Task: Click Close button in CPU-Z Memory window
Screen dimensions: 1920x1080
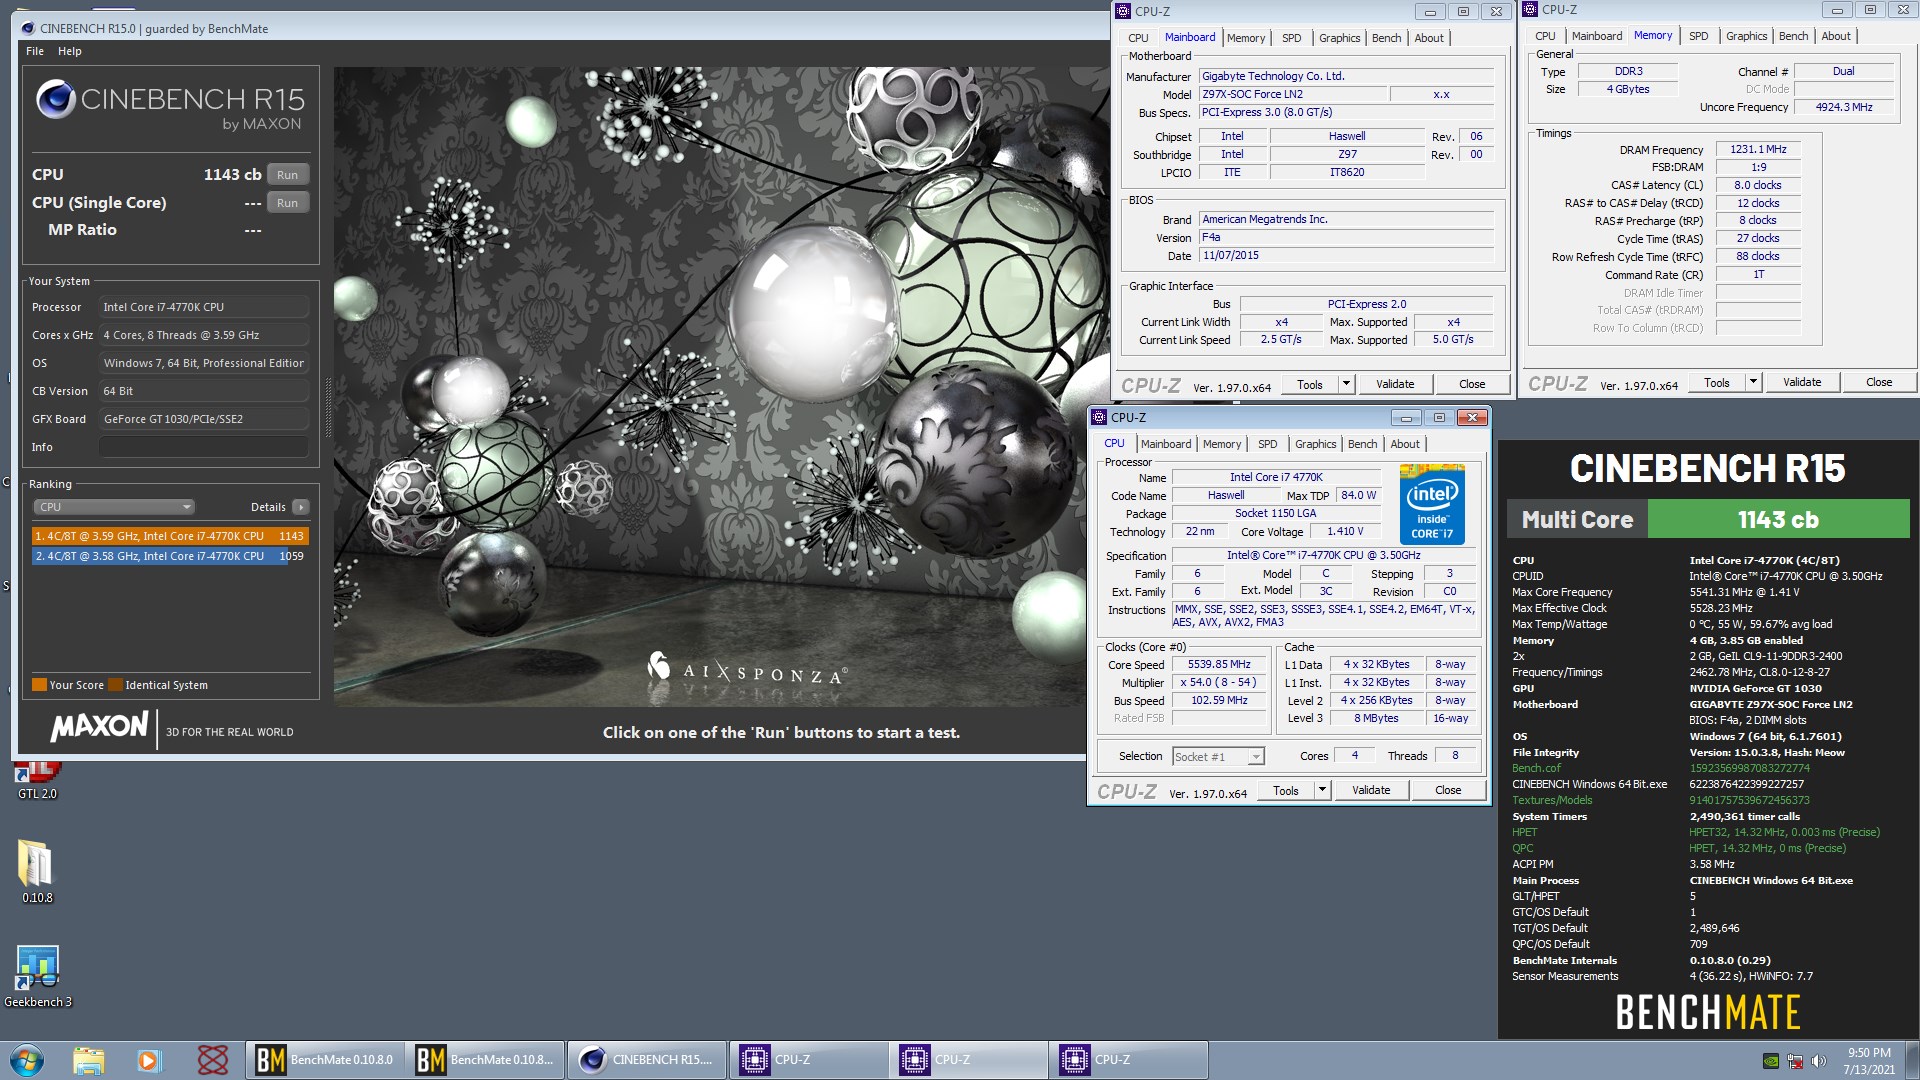Action: tap(1879, 382)
